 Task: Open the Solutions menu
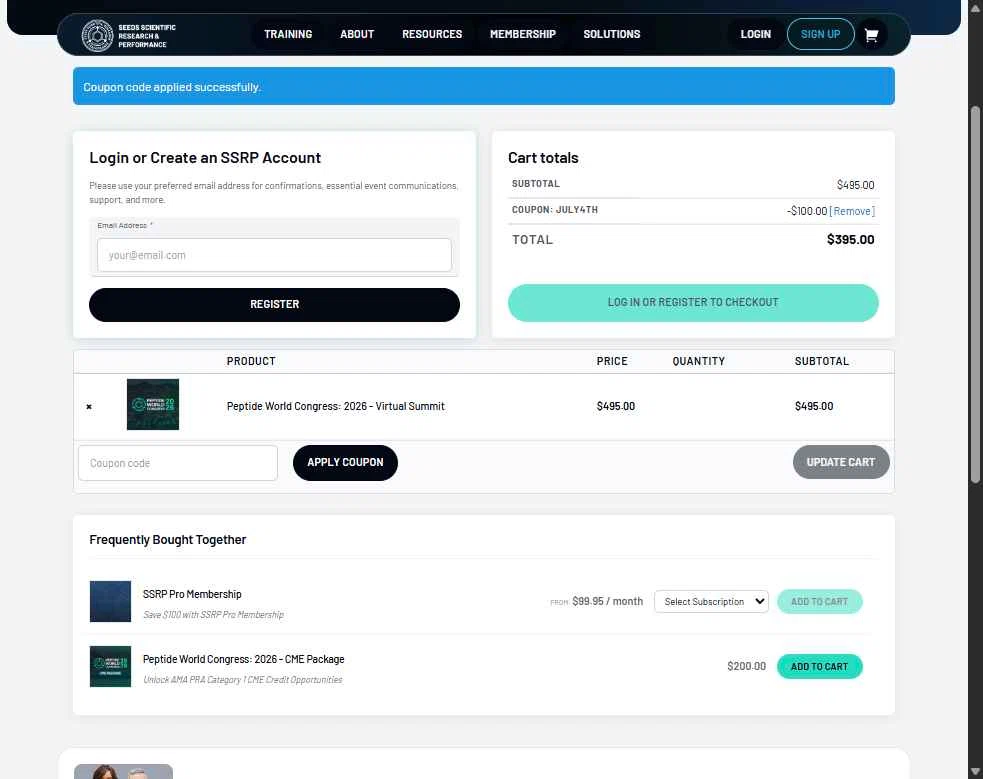click(612, 34)
